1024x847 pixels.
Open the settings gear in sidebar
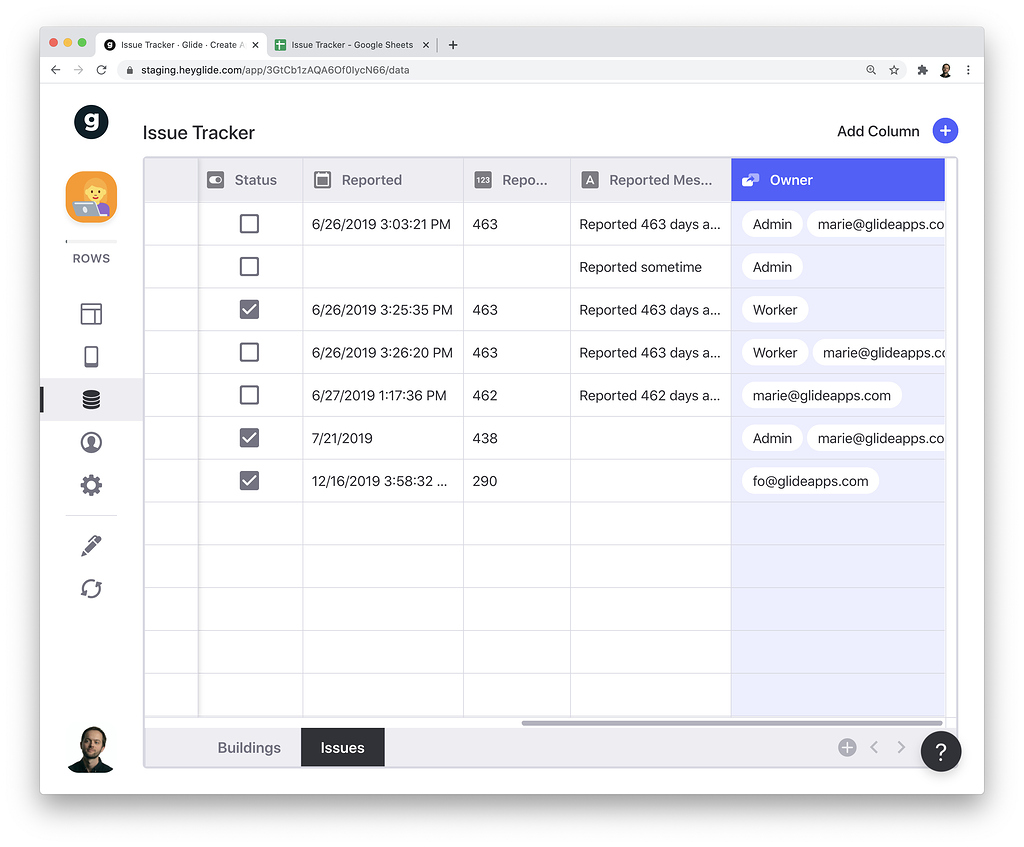(91, 485)
